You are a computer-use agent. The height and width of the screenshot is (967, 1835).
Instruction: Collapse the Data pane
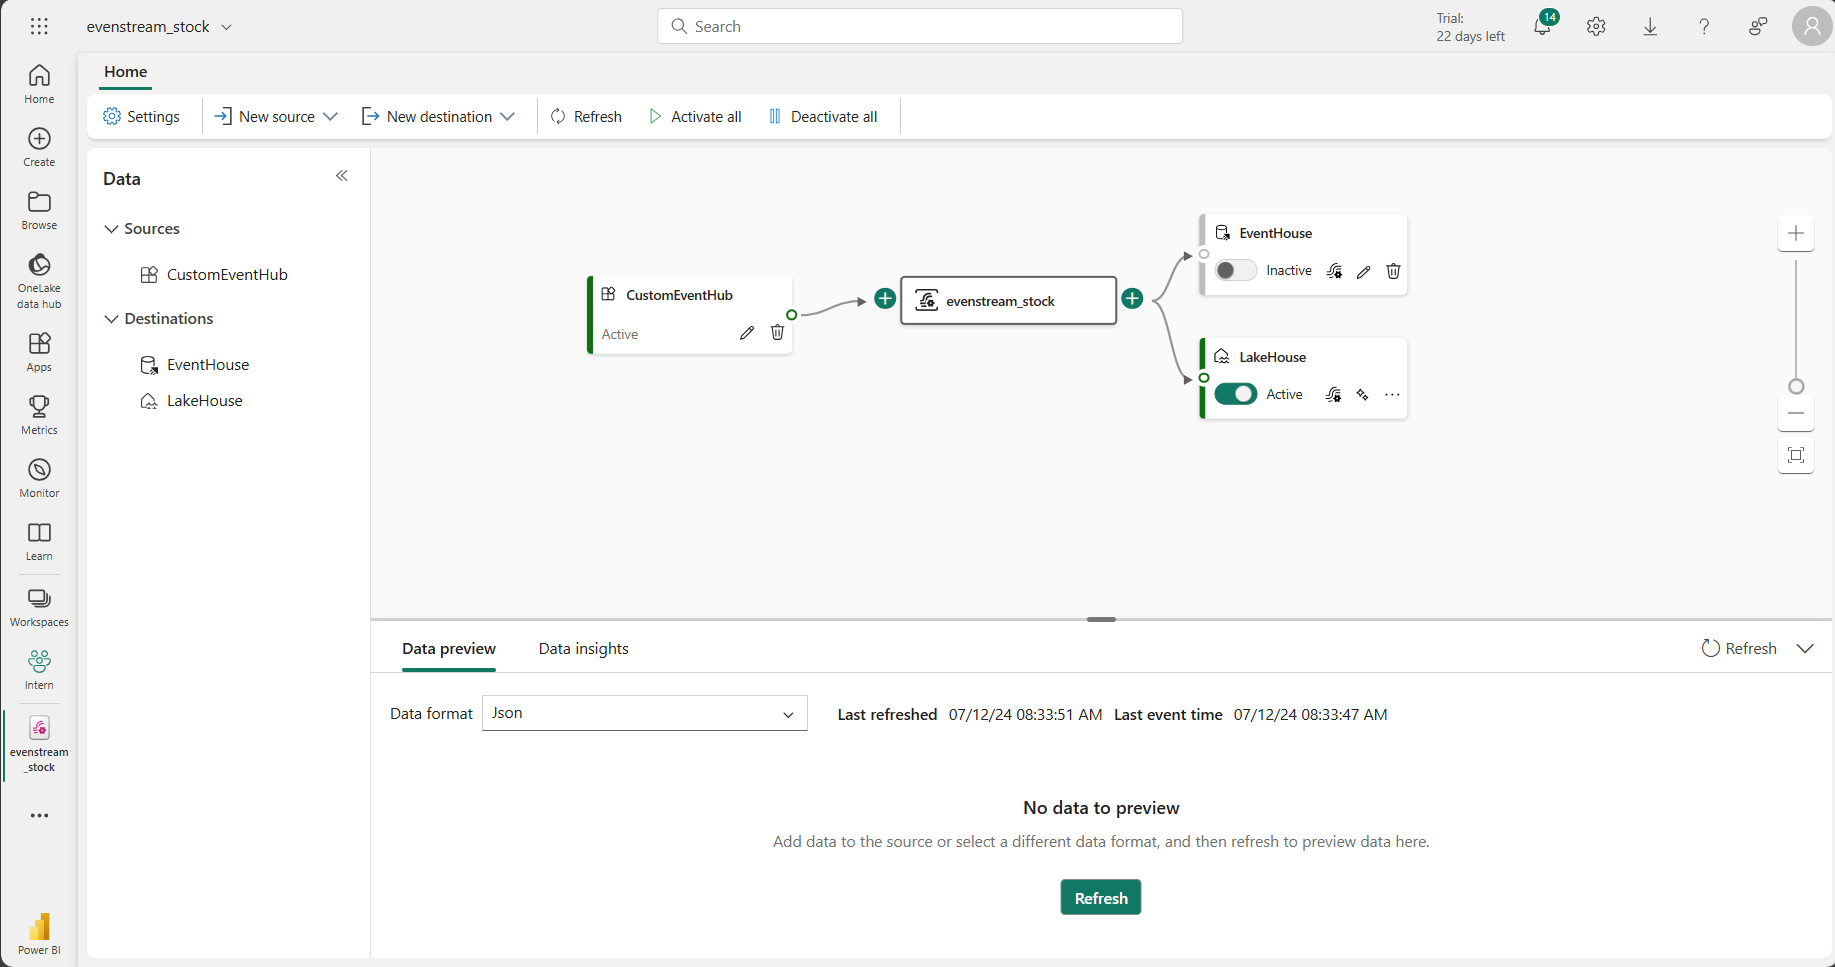(x=342, y=176)
